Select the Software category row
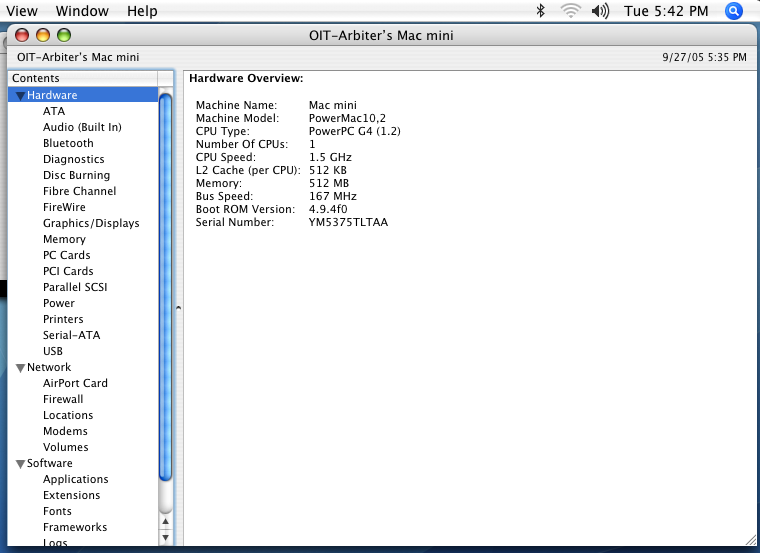This screenshot has width=760, height=553. click(x=83, y=463)
